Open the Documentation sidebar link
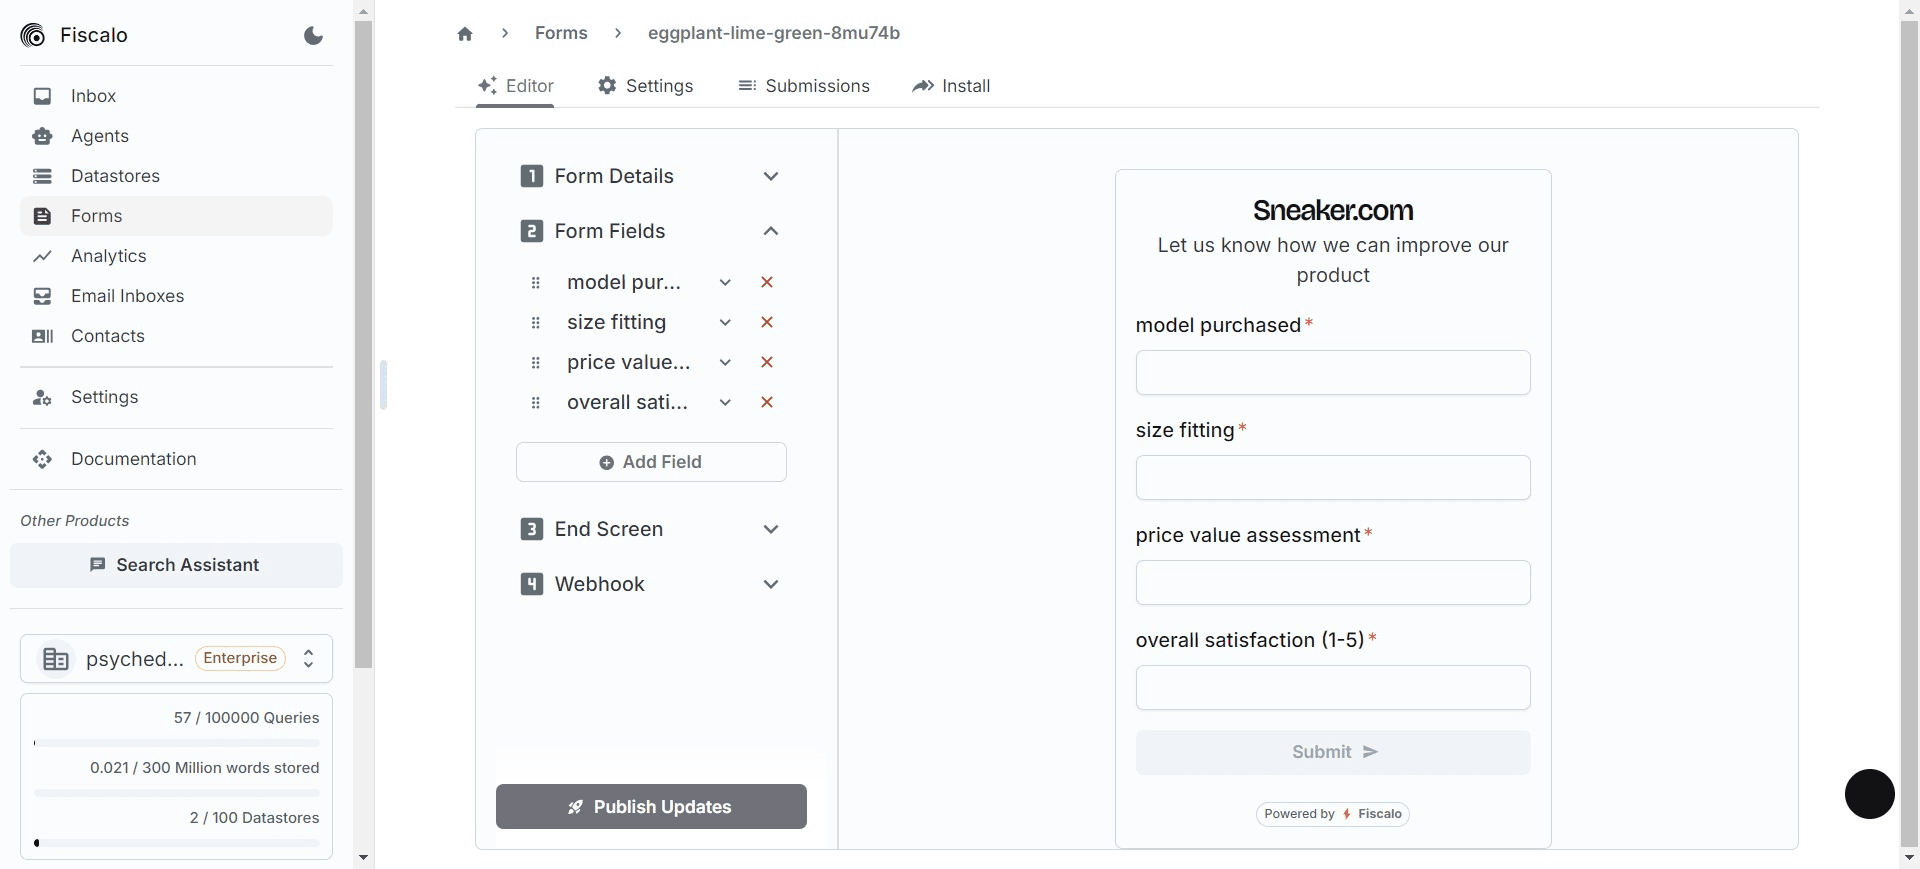 coord(176,459)
